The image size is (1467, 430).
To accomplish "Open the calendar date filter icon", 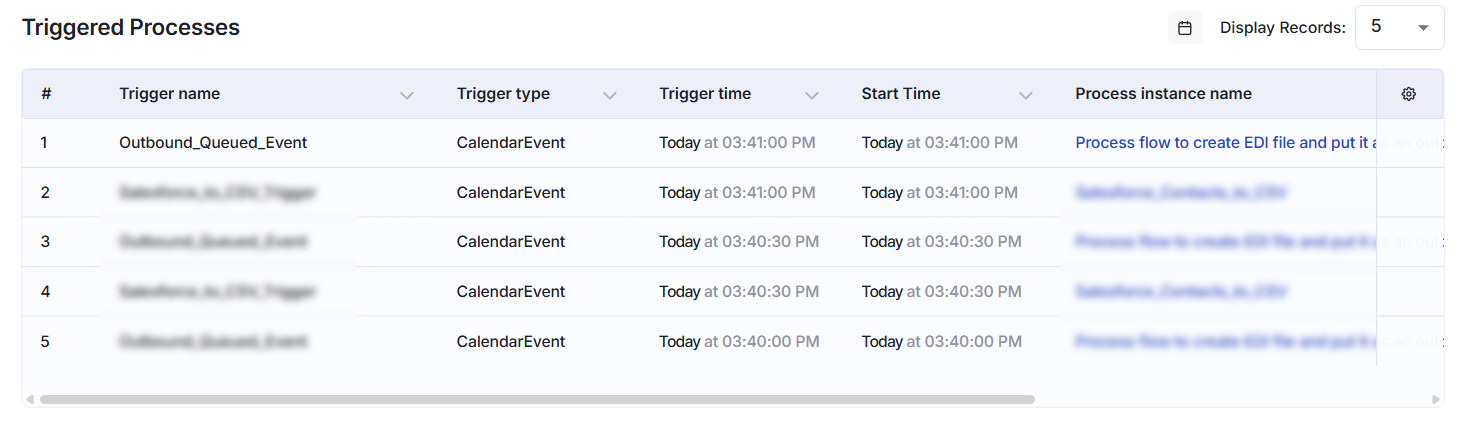I will 1184,28.
